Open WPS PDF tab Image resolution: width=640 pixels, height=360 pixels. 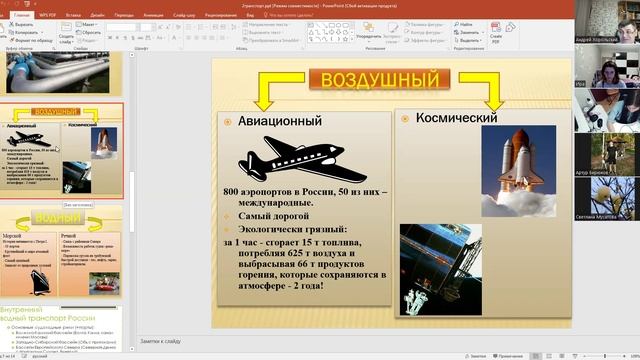click(47, 15)
